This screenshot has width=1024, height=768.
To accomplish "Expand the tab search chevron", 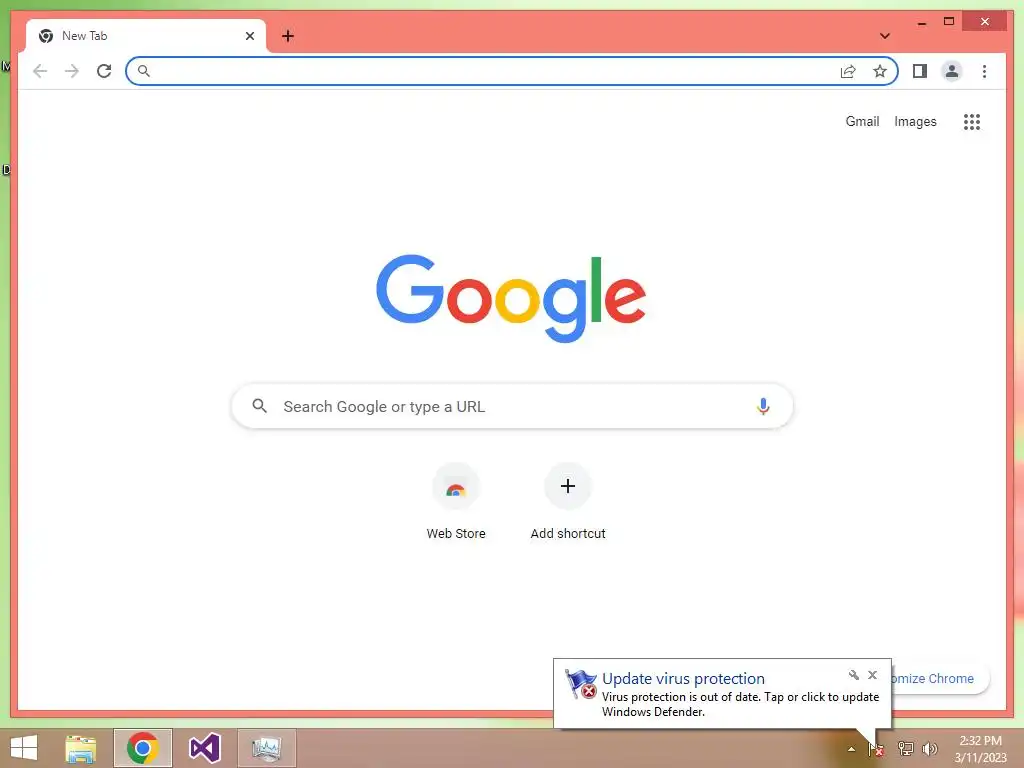I will point(884,36).
